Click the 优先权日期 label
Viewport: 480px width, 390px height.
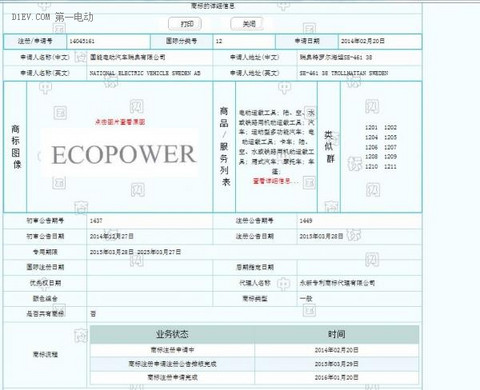point(45,283)
